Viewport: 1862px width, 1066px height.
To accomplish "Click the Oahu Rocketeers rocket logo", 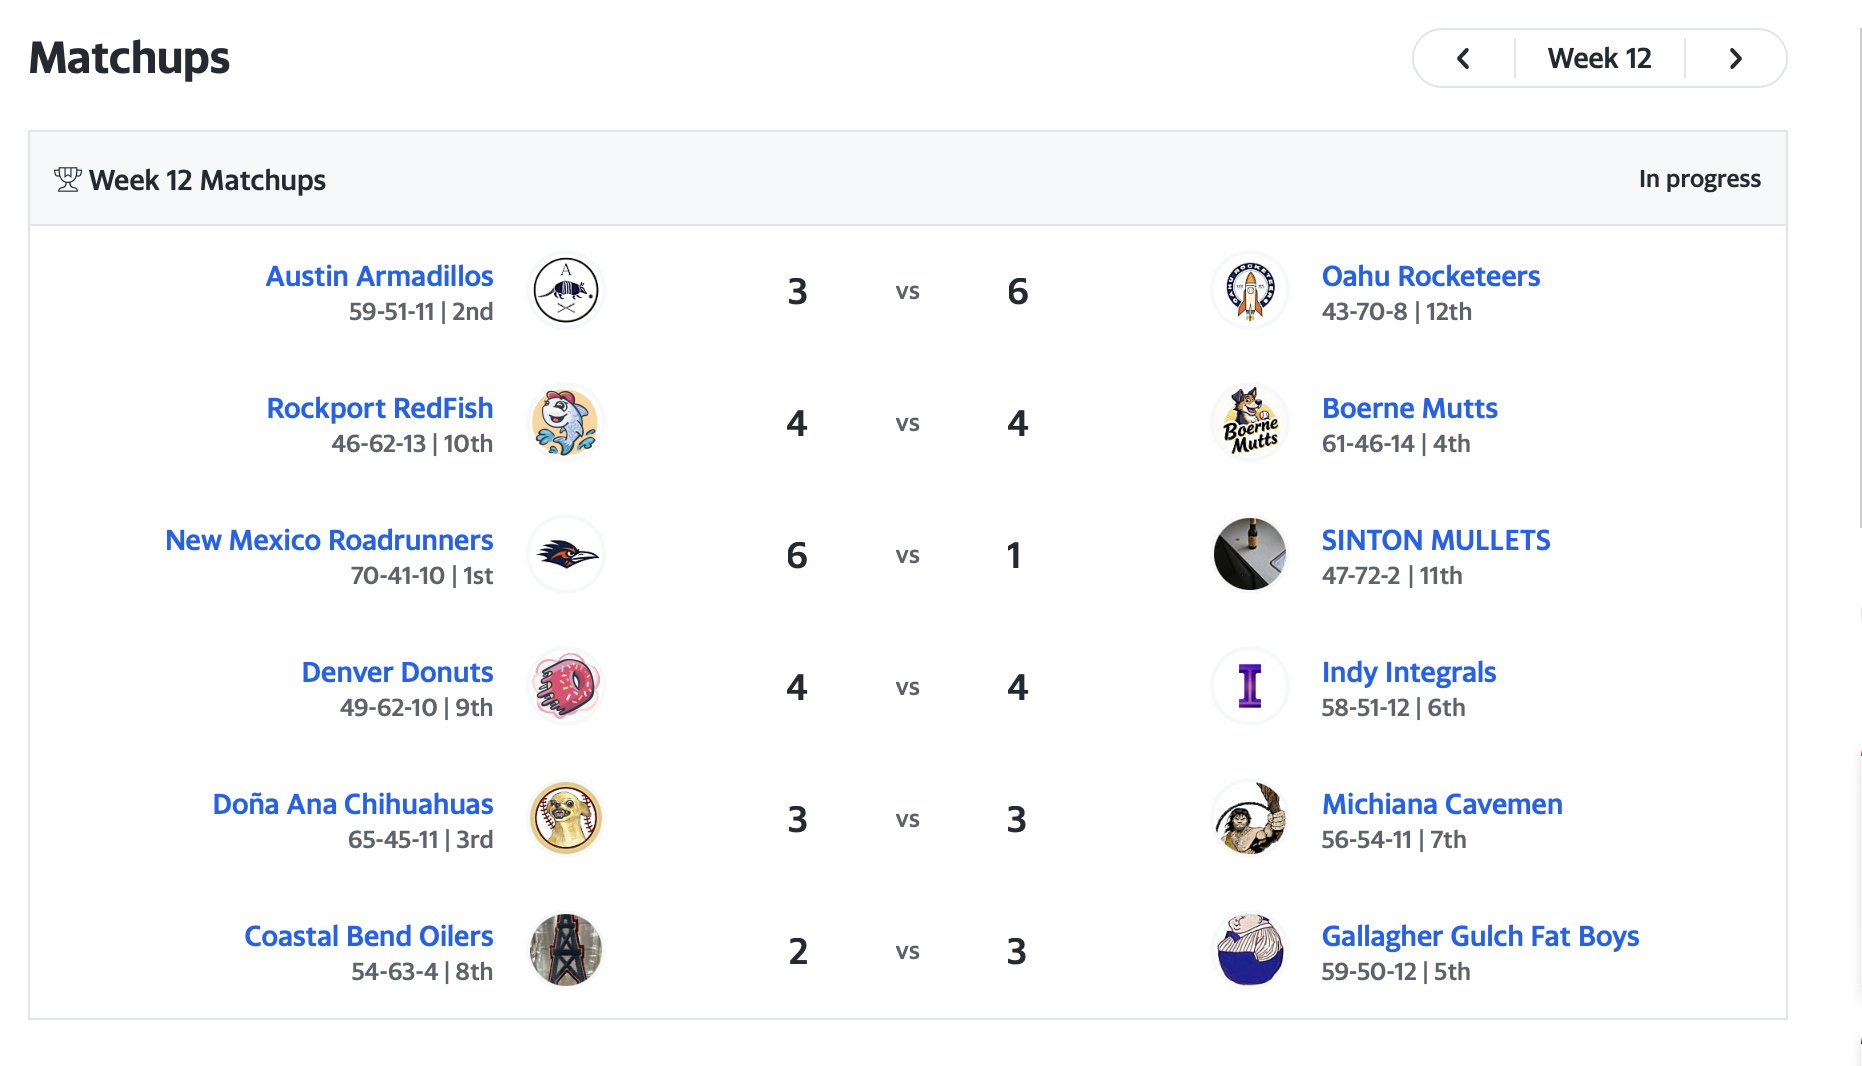I will point(1250,291).
